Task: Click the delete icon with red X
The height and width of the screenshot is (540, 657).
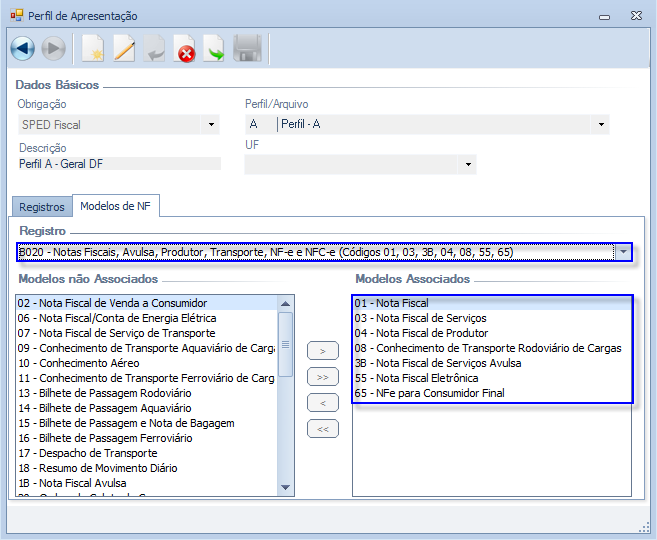Action: 185,48
